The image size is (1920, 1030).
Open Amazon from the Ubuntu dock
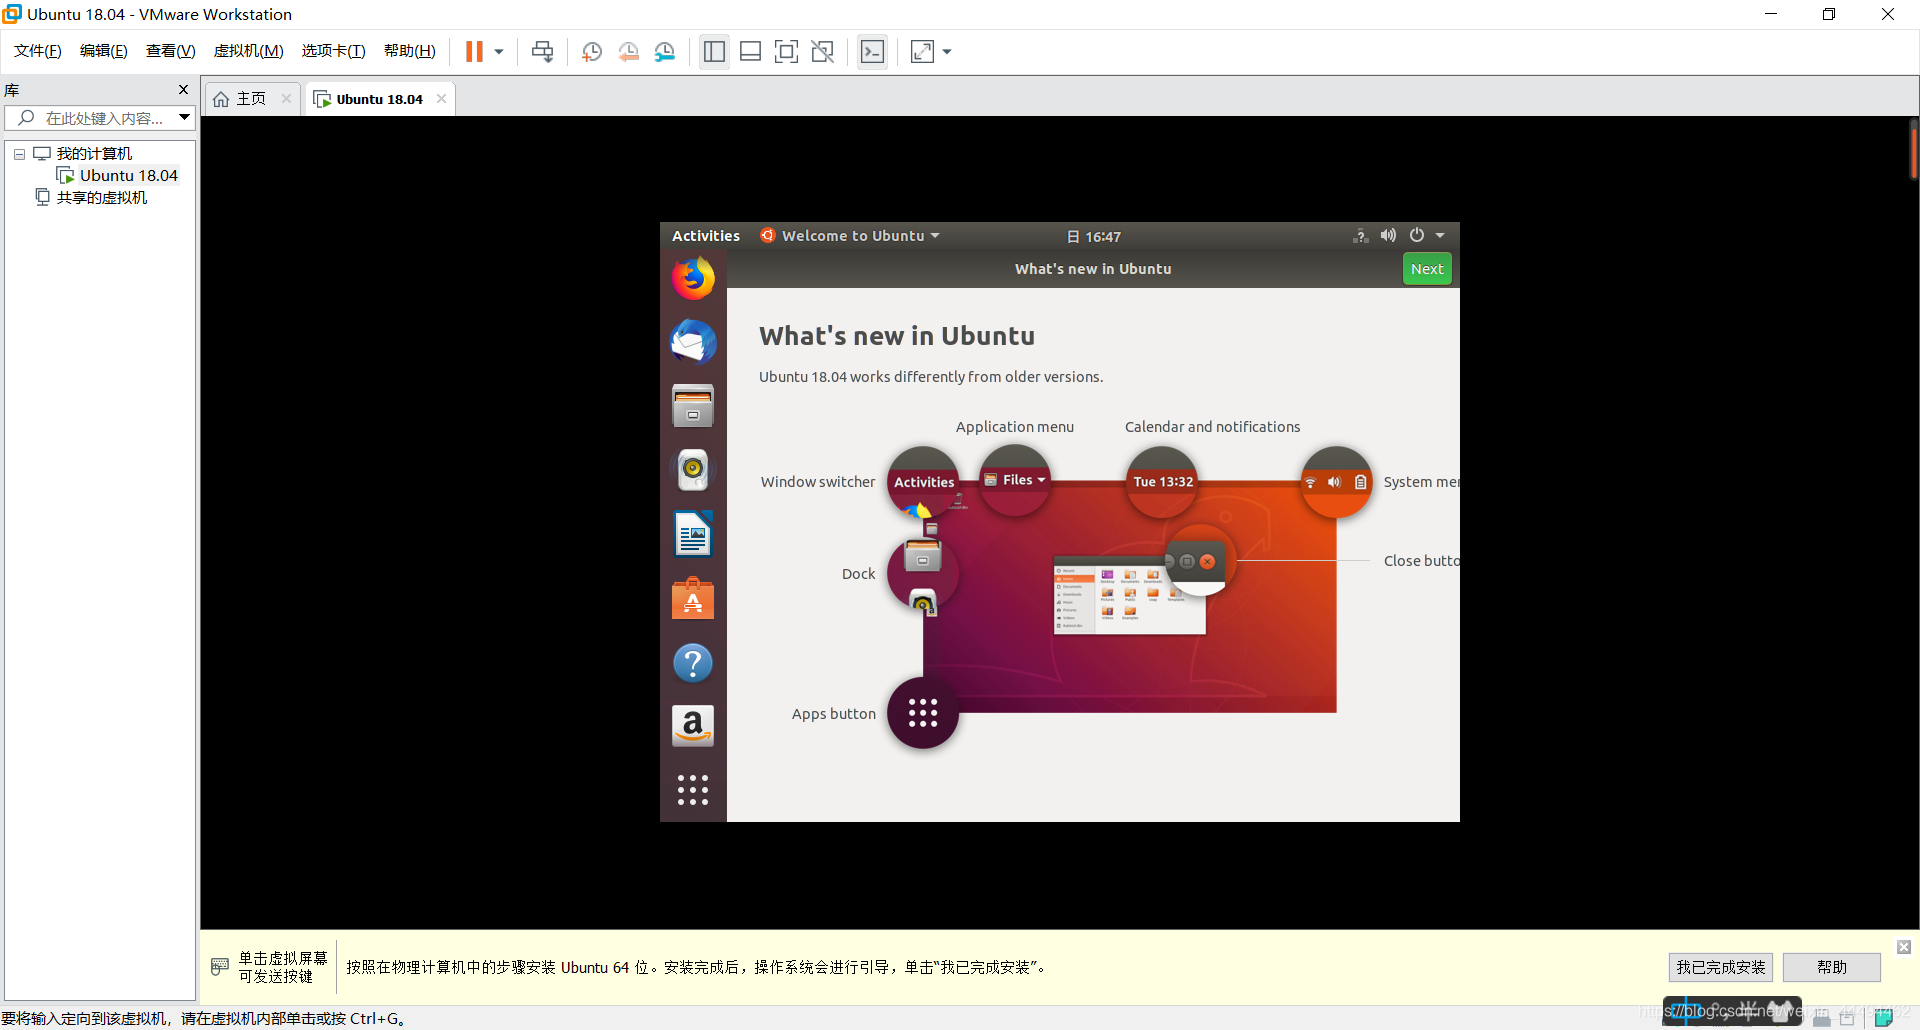[x=693, y=726]
